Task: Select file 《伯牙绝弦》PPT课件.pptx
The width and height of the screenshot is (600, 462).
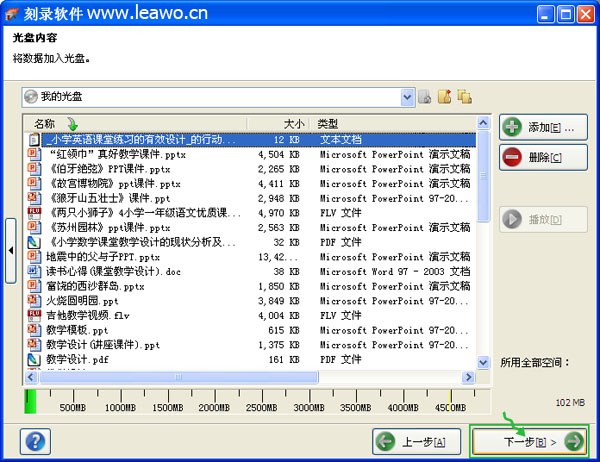Action: tap(251, 169)
